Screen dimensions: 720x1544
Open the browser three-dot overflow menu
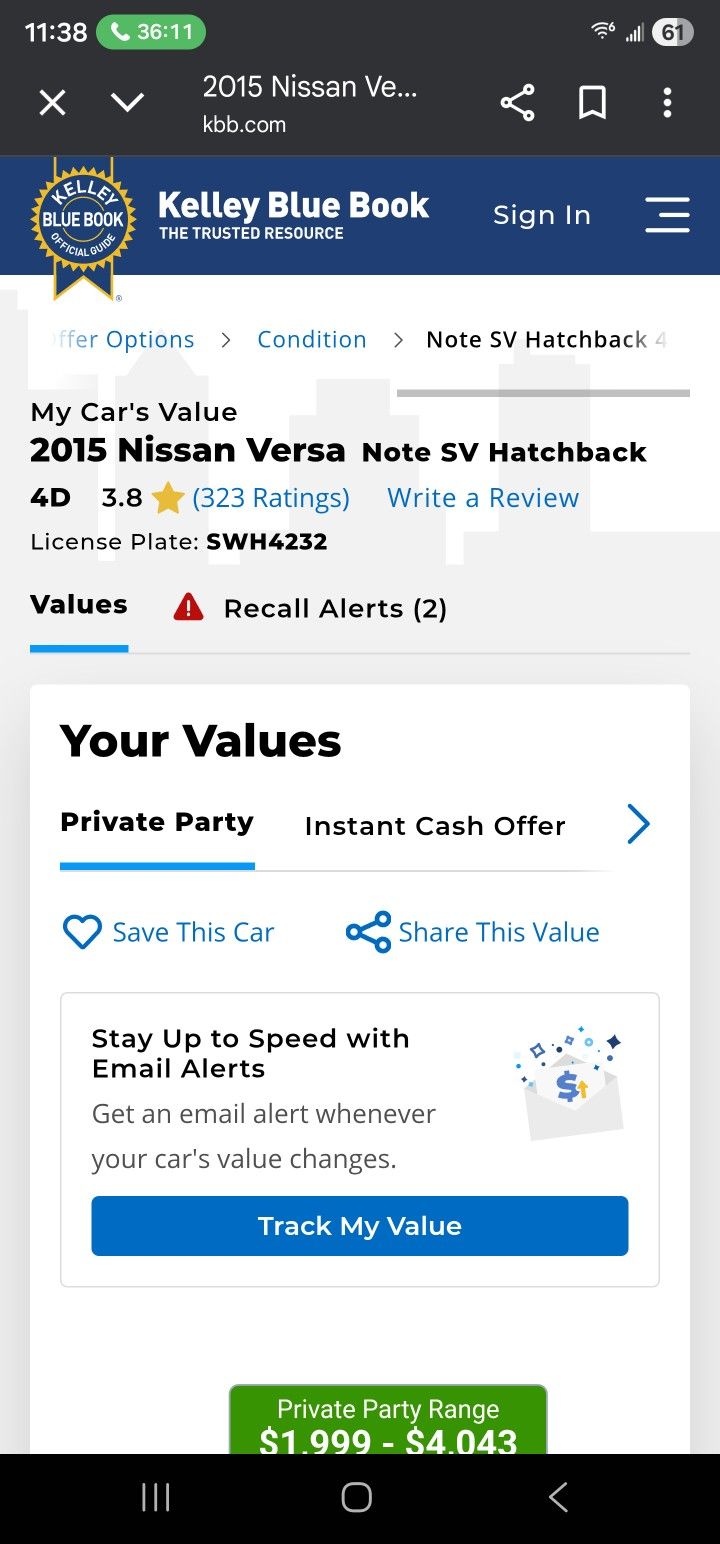[x=667, y=102]
